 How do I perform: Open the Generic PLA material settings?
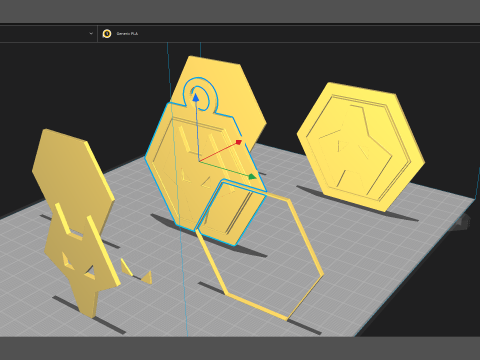pyautogui.click(x=127, y=34)
